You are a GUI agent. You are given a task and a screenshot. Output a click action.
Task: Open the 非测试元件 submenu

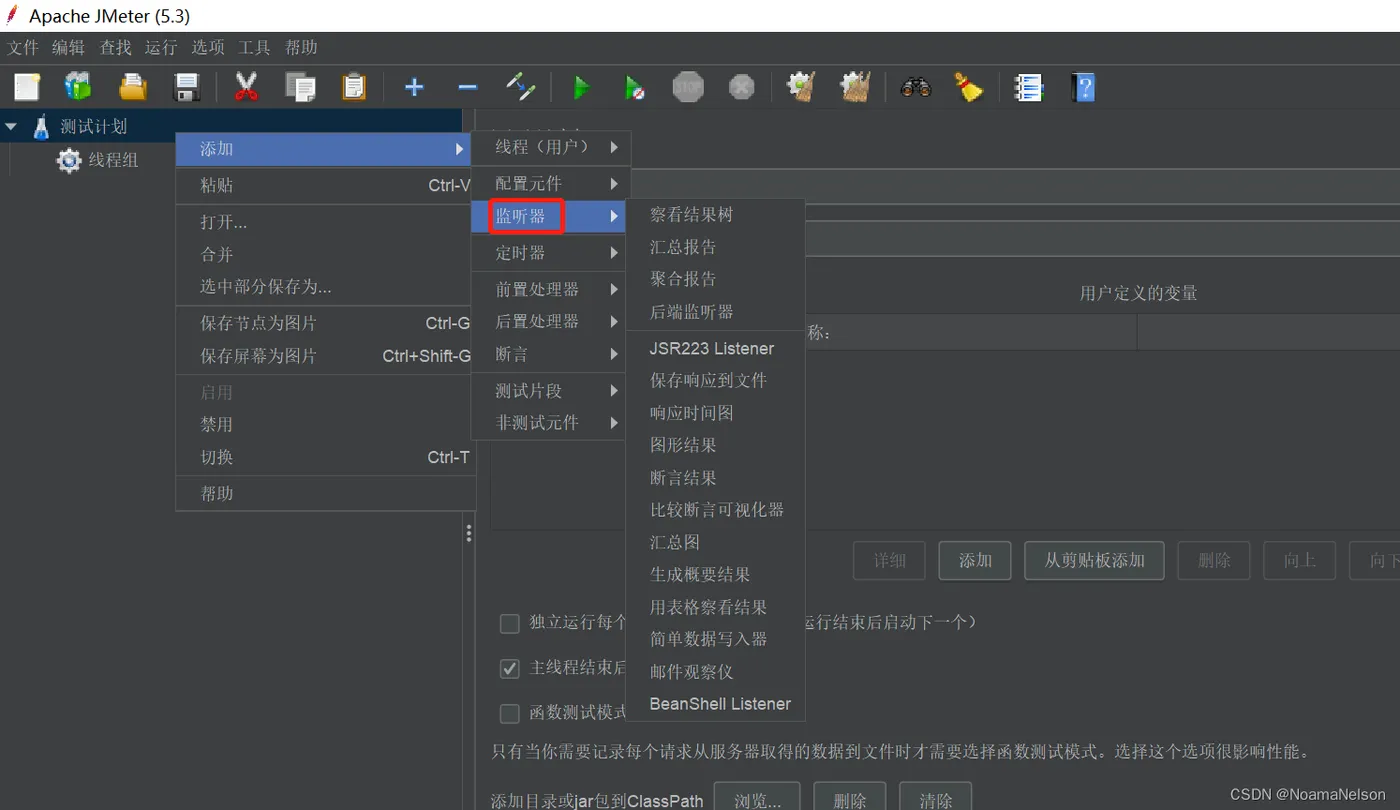tap(551, 423)
